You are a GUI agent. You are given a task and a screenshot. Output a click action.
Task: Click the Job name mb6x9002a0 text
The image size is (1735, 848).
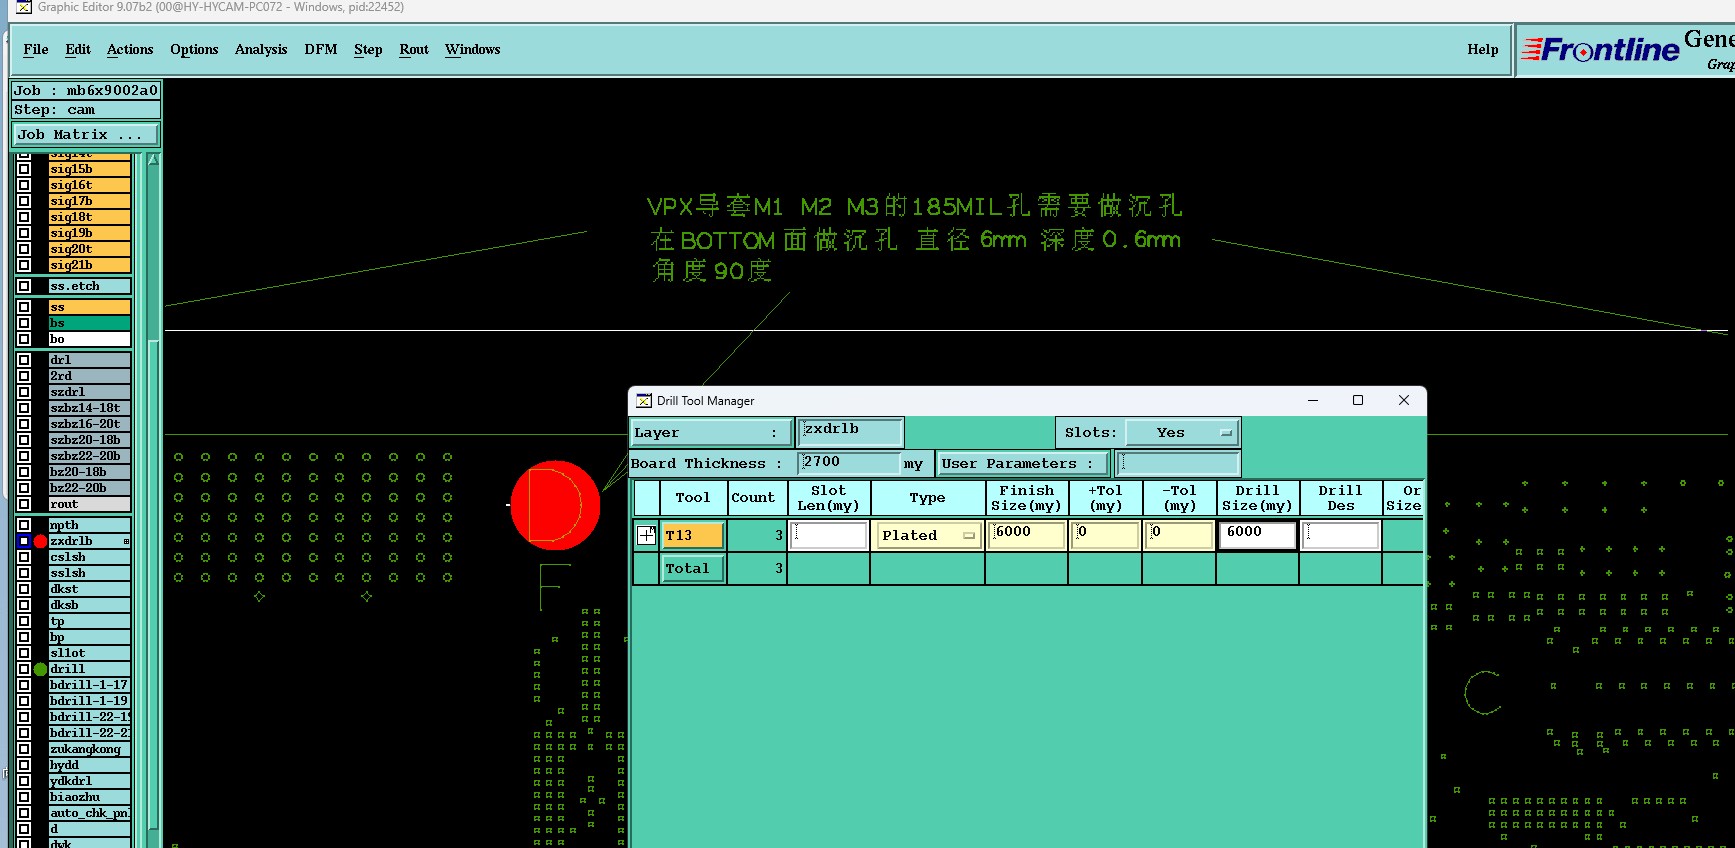click(x=112, y=90)
